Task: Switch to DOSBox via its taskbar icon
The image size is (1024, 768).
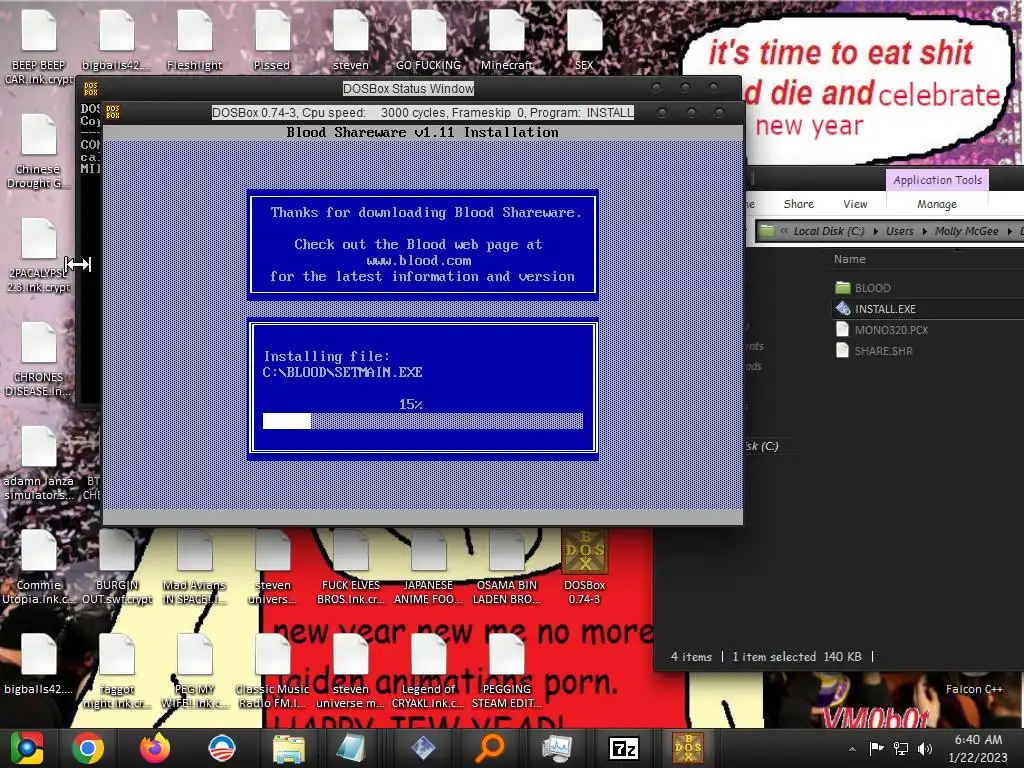Action: tap(688, 748)
